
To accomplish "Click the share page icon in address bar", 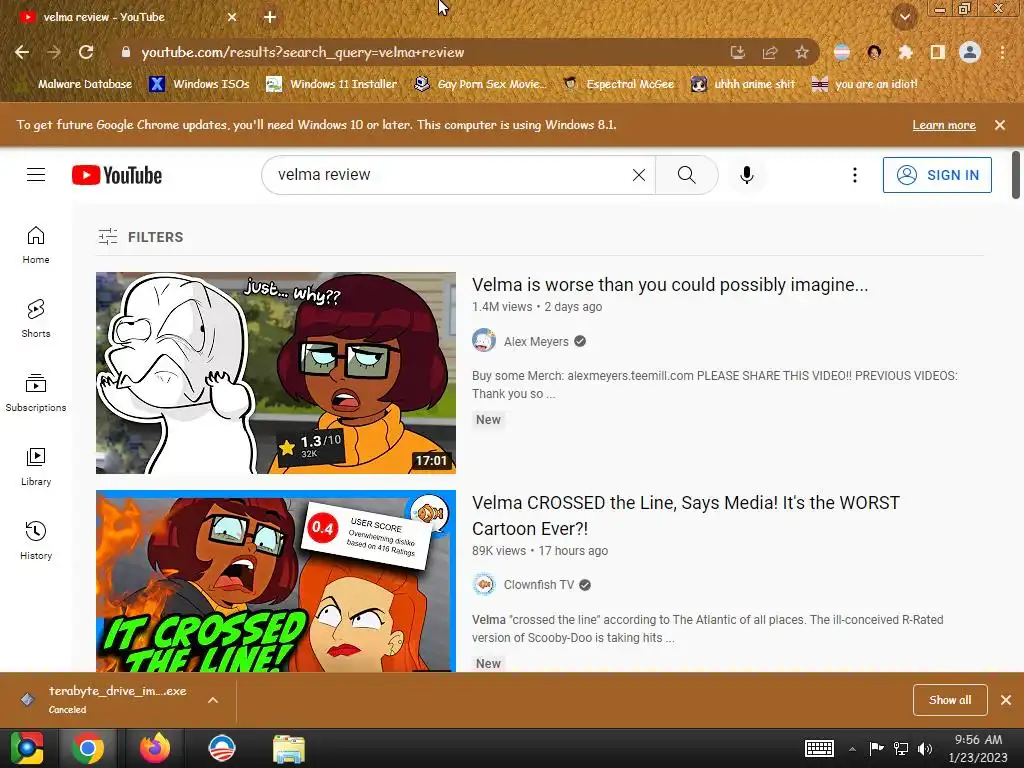I will point(770,52).
